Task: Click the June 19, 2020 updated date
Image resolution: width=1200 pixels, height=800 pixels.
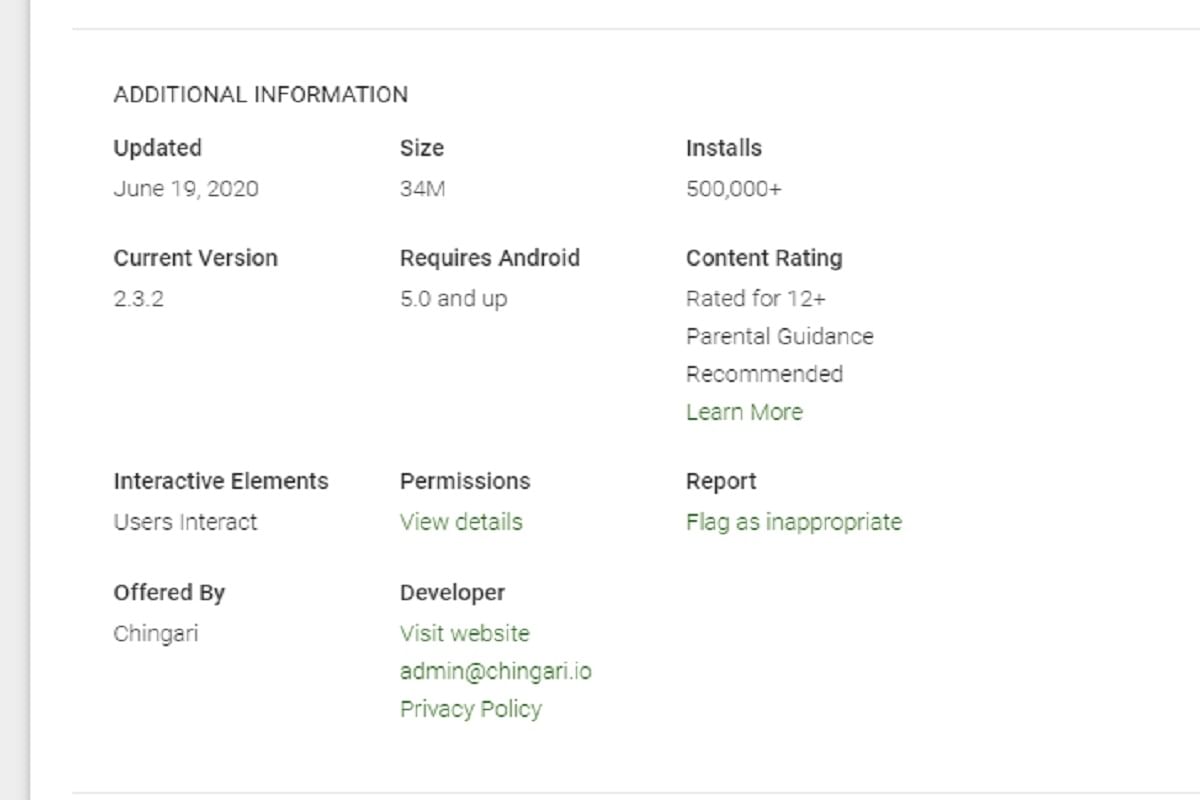Action: tap(185, 189)
